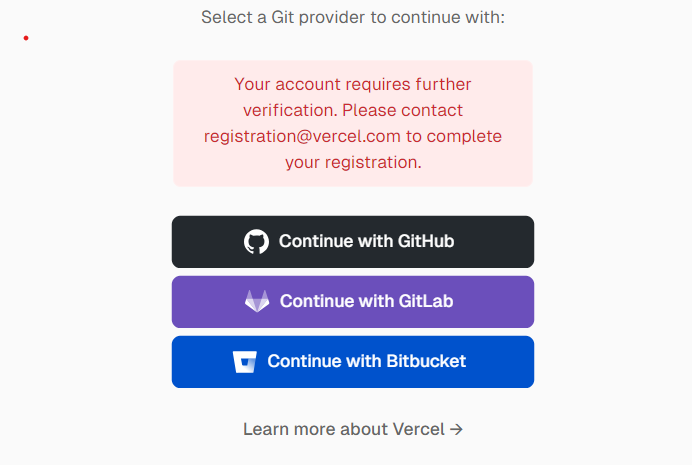
Task: Open the Learn more about Vercel link
Action: (x=353, y=429)
